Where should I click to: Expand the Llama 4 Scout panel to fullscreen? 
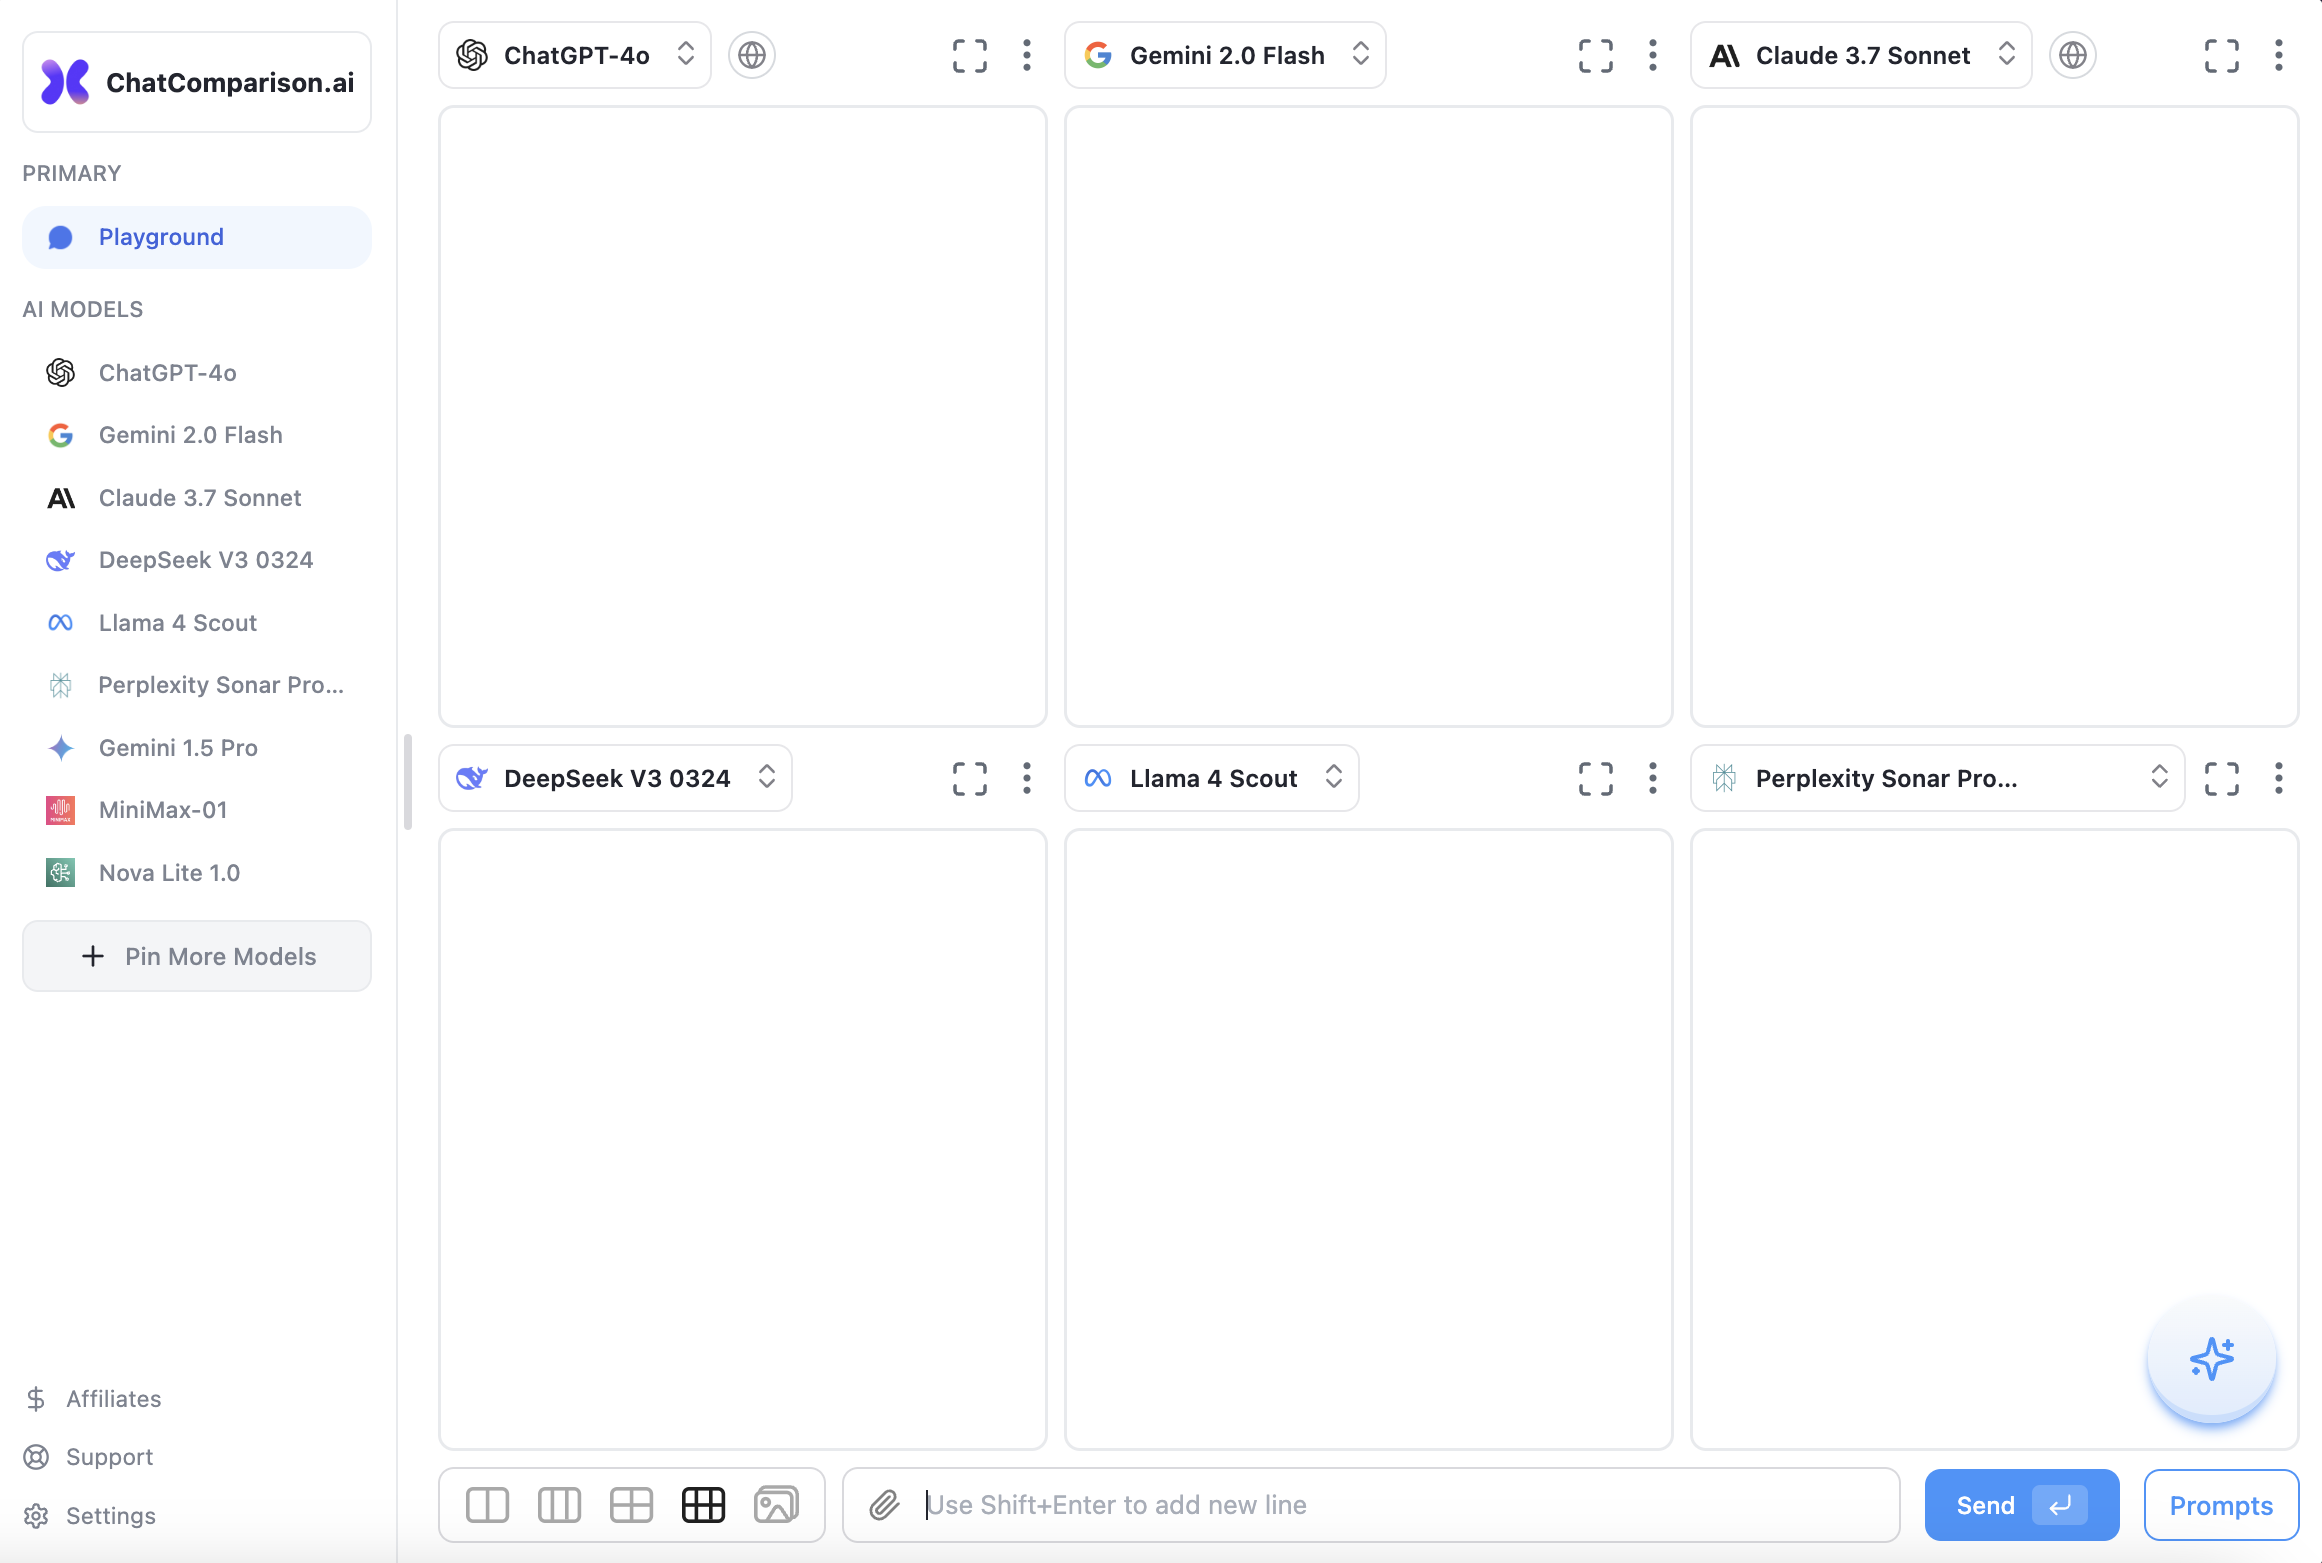tap(1596, 779)
